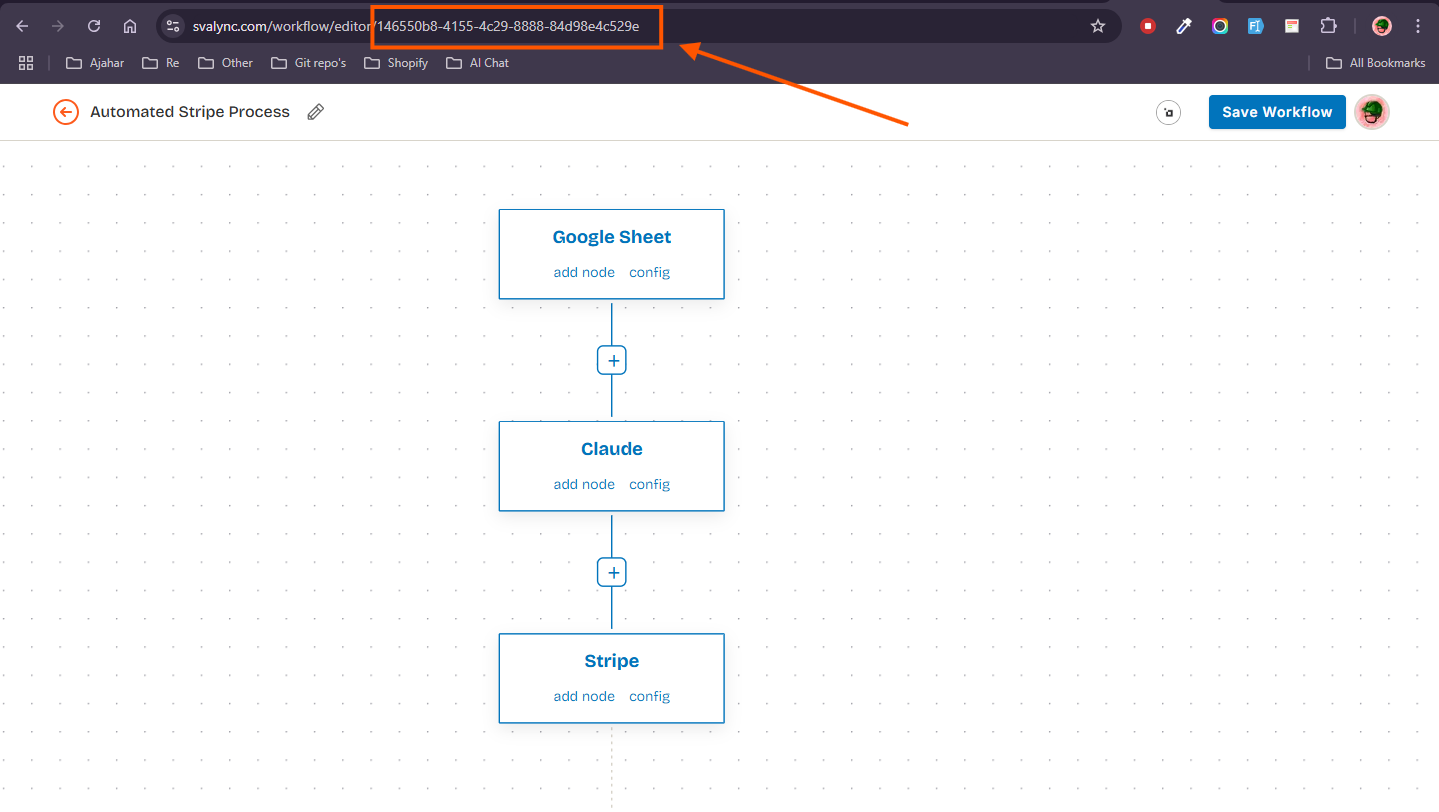Open the Re bookmark folder
The height and width of the screenshot is (812, 1439).
pos(161,63)
